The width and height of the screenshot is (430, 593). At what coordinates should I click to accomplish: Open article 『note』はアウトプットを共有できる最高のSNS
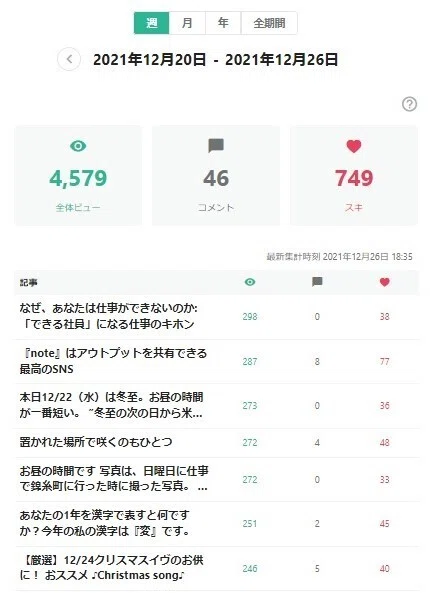pyautogui.click(x=113, y=361)
